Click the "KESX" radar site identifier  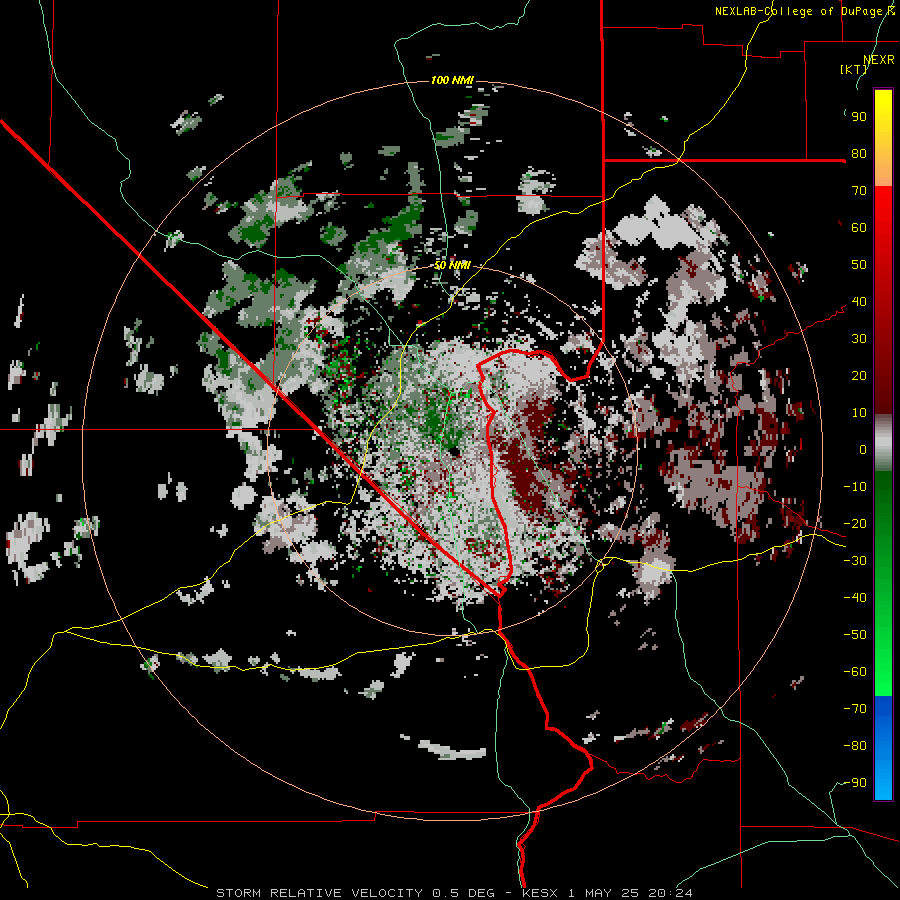click(540, 893)
